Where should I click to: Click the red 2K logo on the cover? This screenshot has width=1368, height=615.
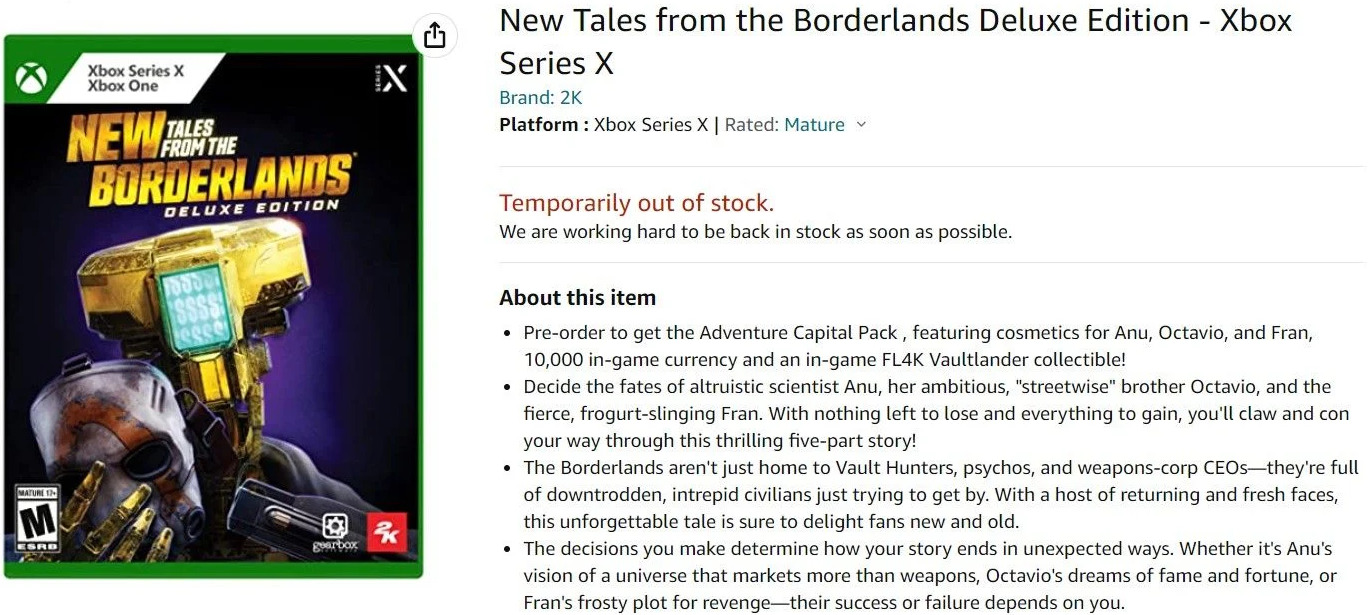[x=385, y=532]
